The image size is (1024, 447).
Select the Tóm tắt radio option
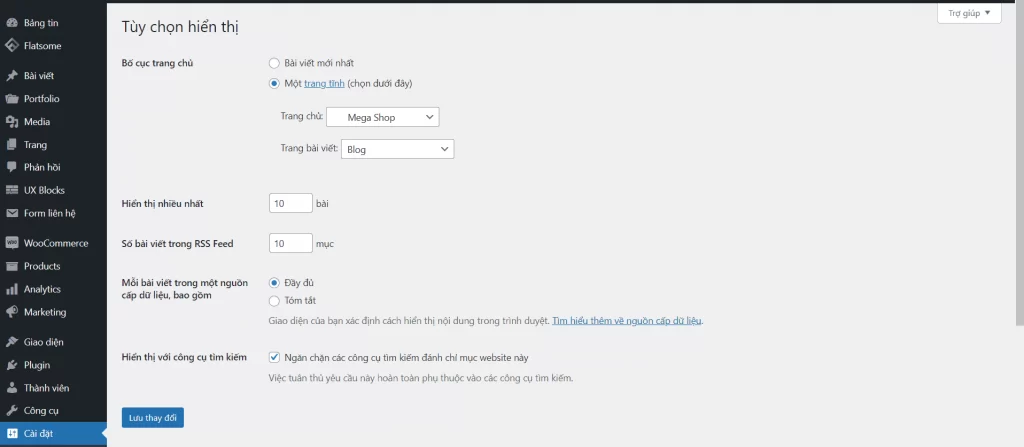click(x=274, y=300)
